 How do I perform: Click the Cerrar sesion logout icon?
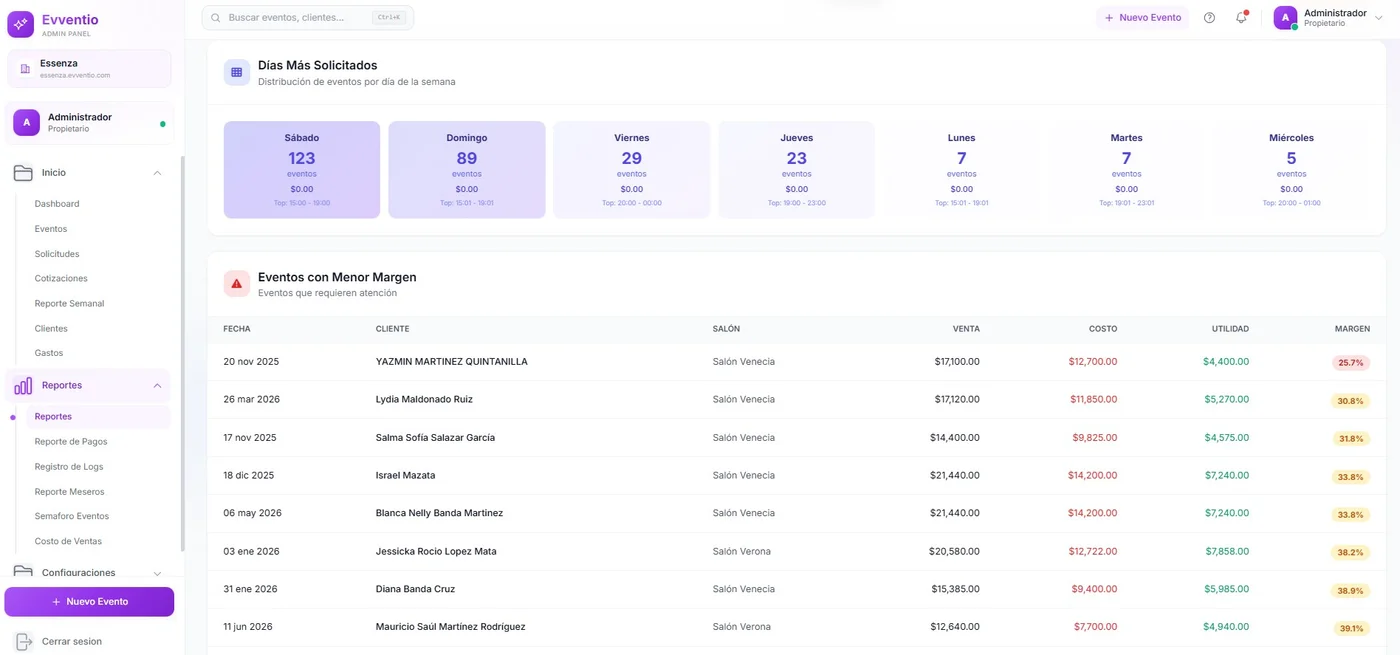(x=24, y=641)
